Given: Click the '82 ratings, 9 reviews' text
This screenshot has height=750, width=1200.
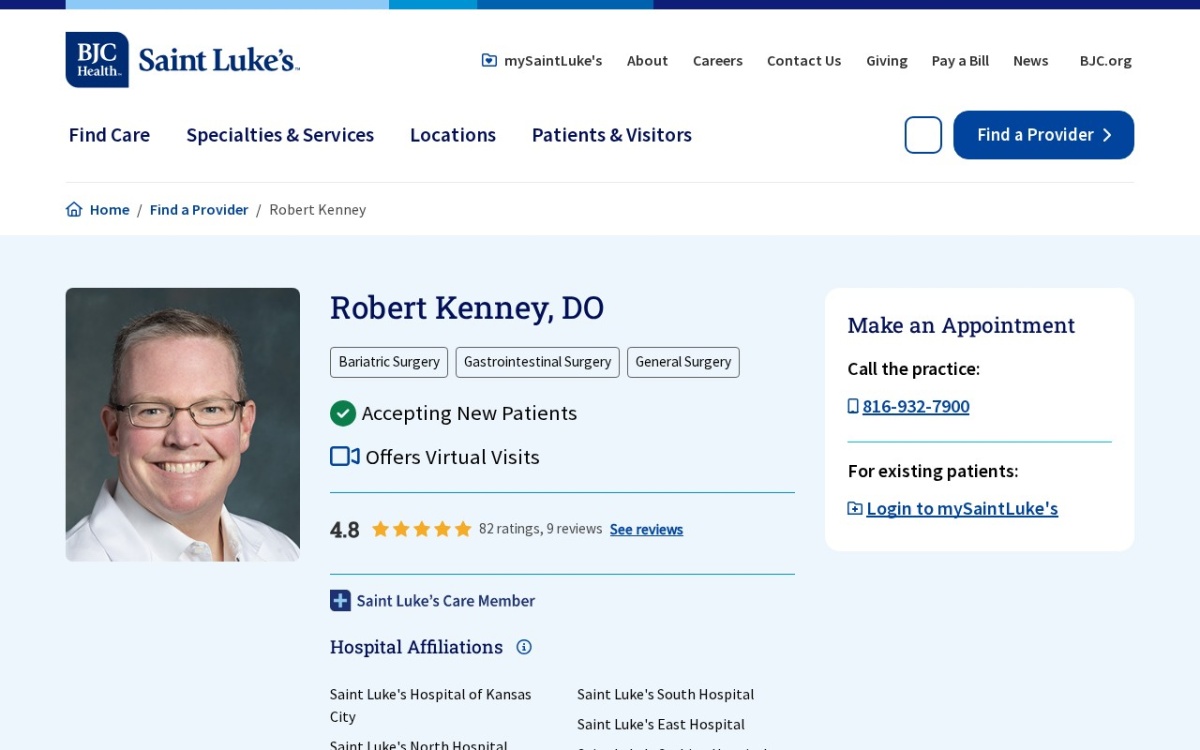Looking at the screenshot, I should 541,529.
